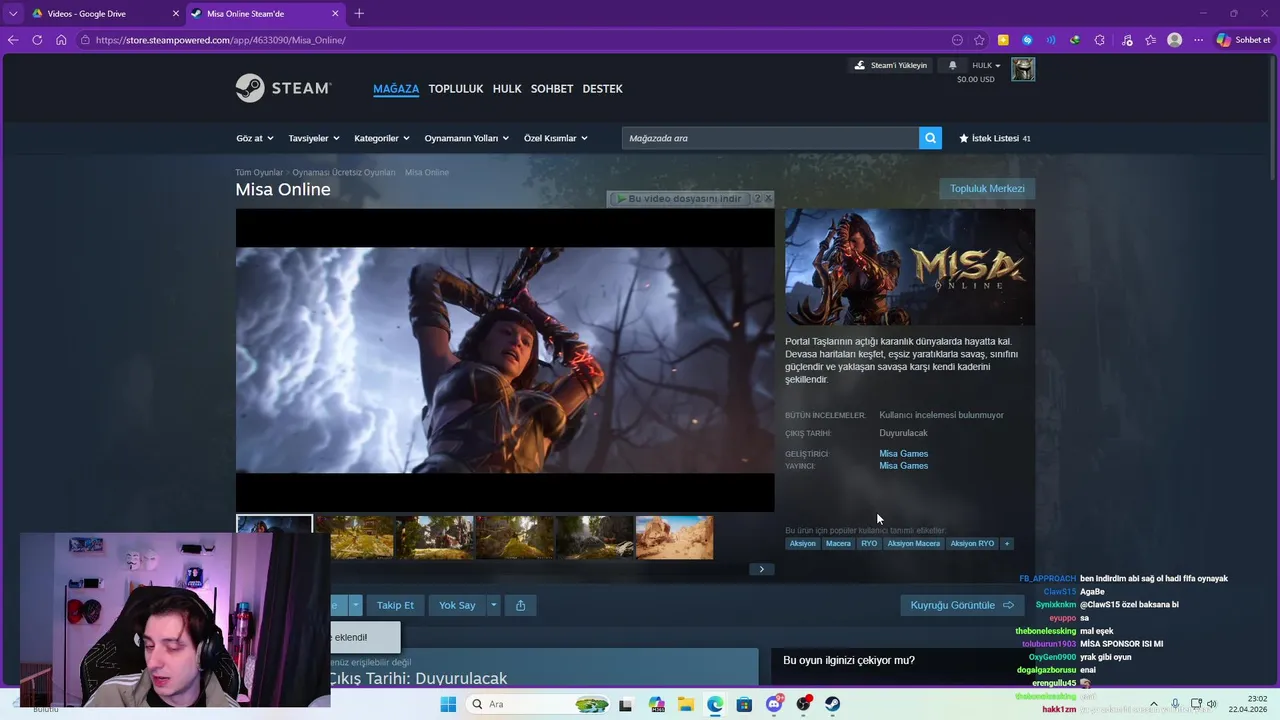
Task: Open File Explorer from taskbar
Action: coord(686,704)
